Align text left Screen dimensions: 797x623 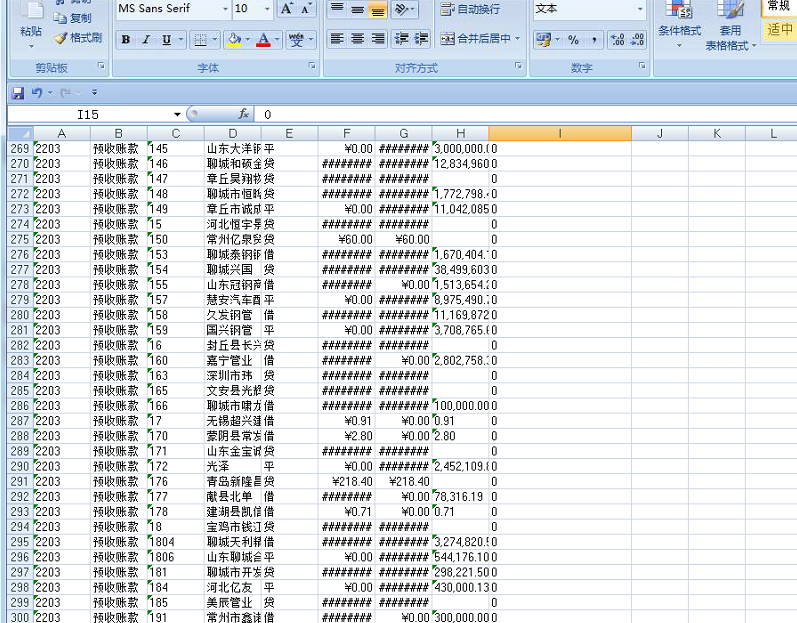336,39
